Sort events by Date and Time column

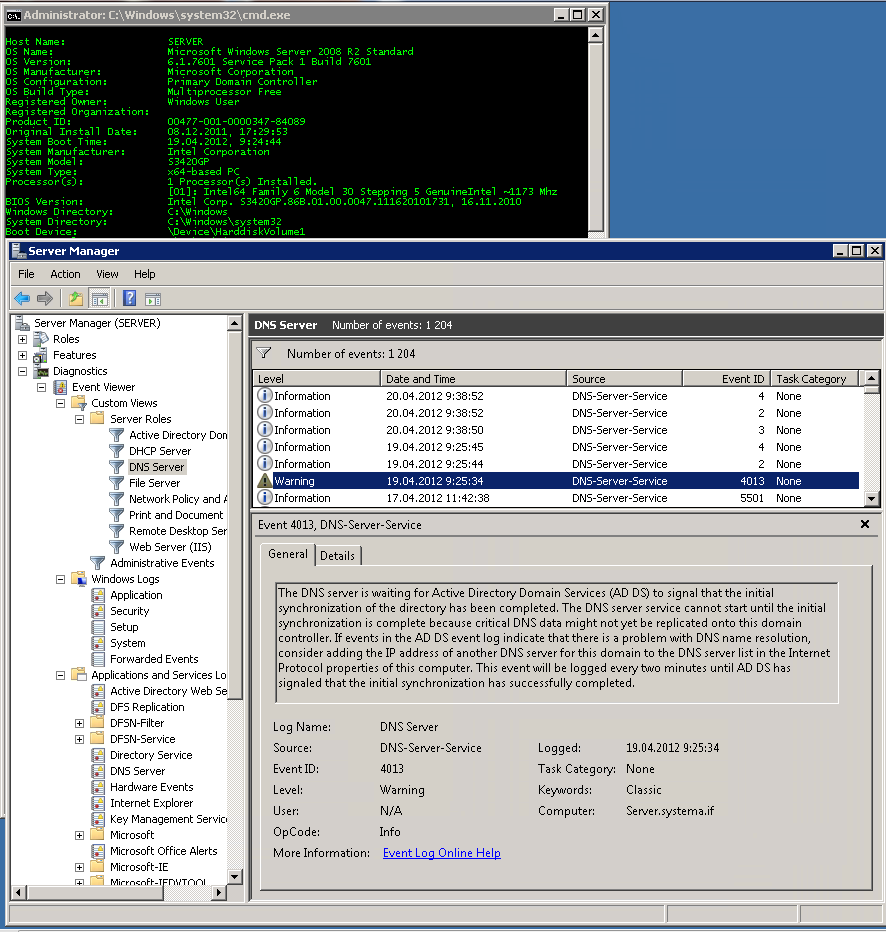pos(473,379)
